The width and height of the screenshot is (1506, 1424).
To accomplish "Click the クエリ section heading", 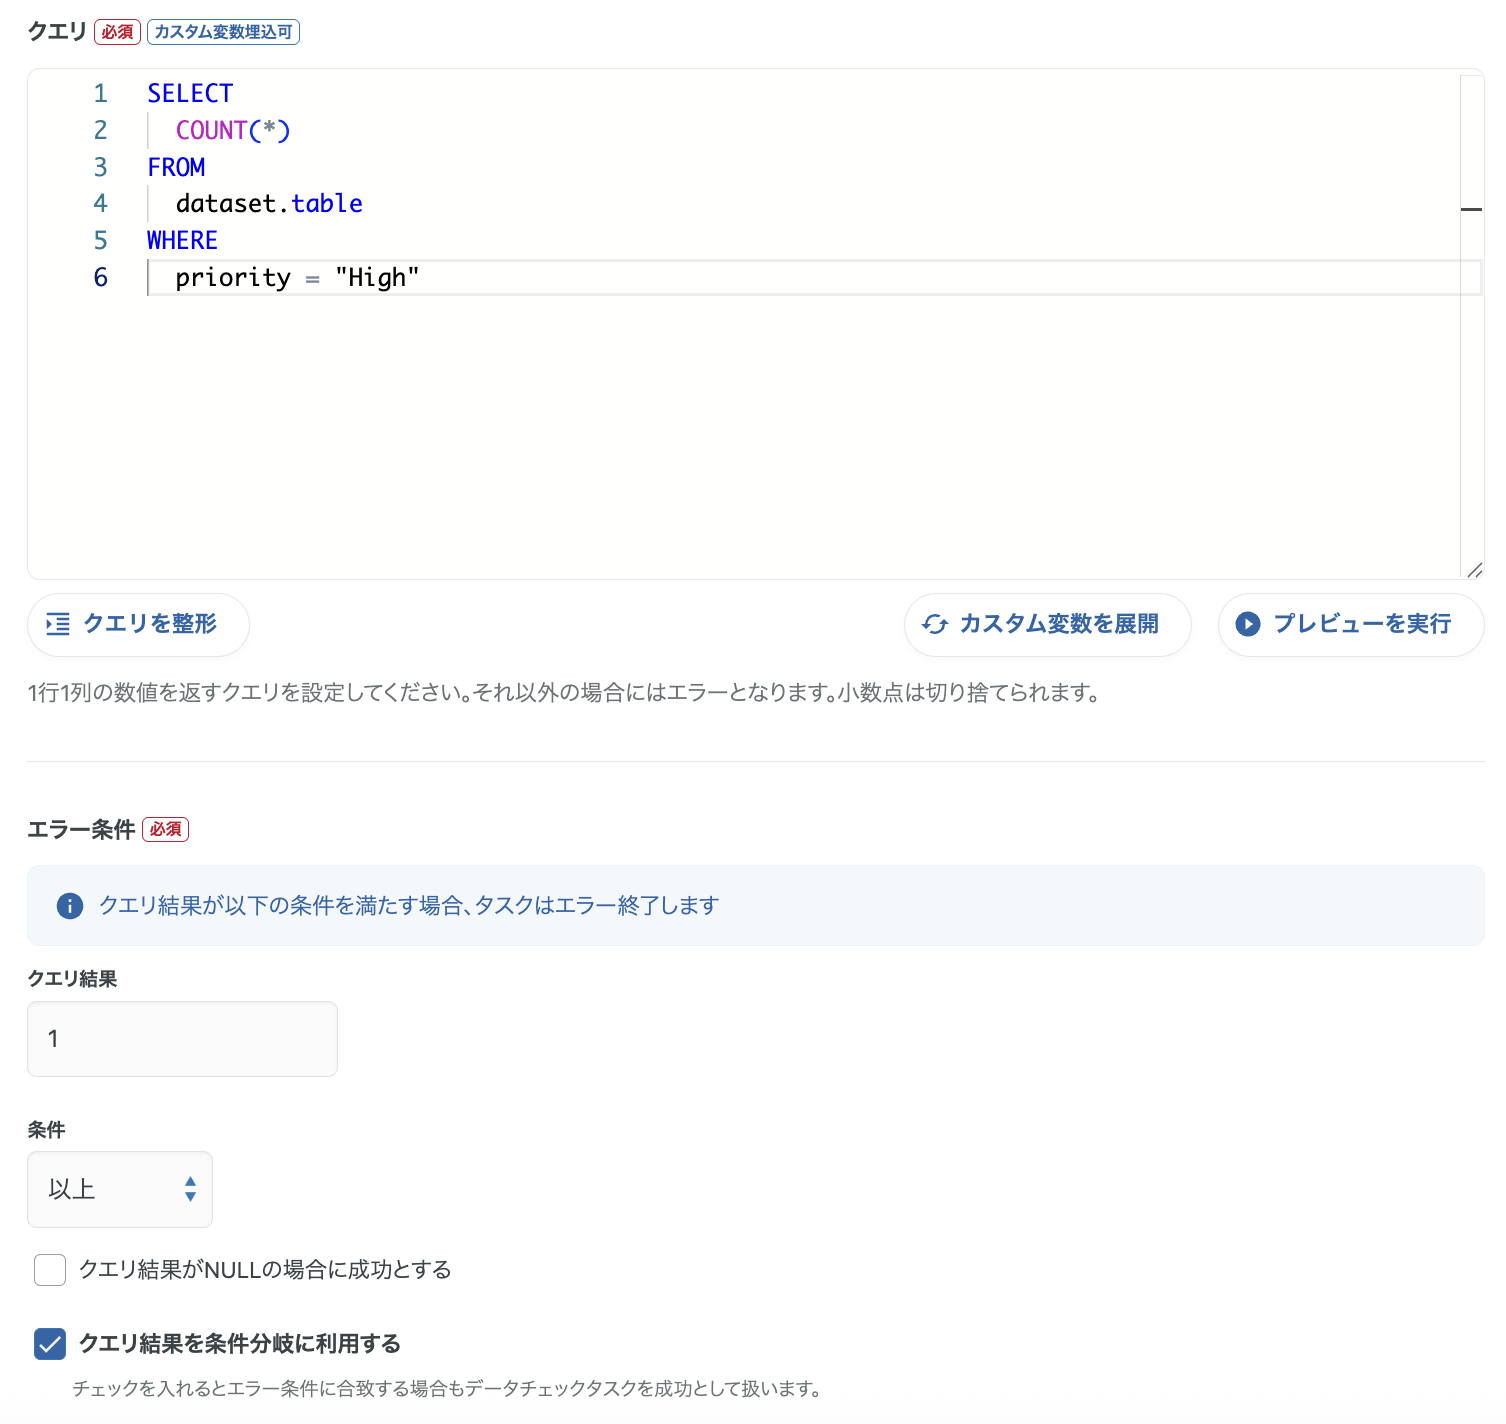I will click(x=55, y=31).
